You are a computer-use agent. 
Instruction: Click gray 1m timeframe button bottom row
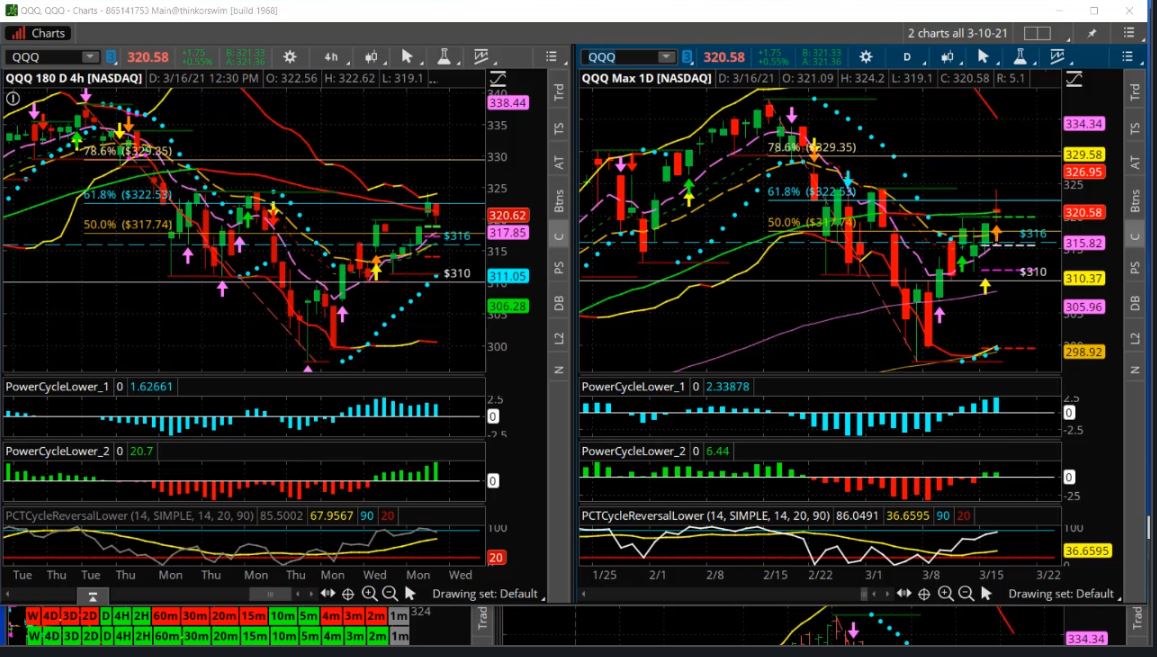[398, 636]
